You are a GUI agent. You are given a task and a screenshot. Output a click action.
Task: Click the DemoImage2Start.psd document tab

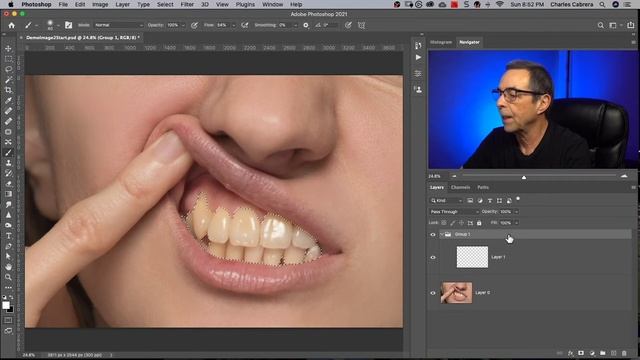[x=83, y=38]
